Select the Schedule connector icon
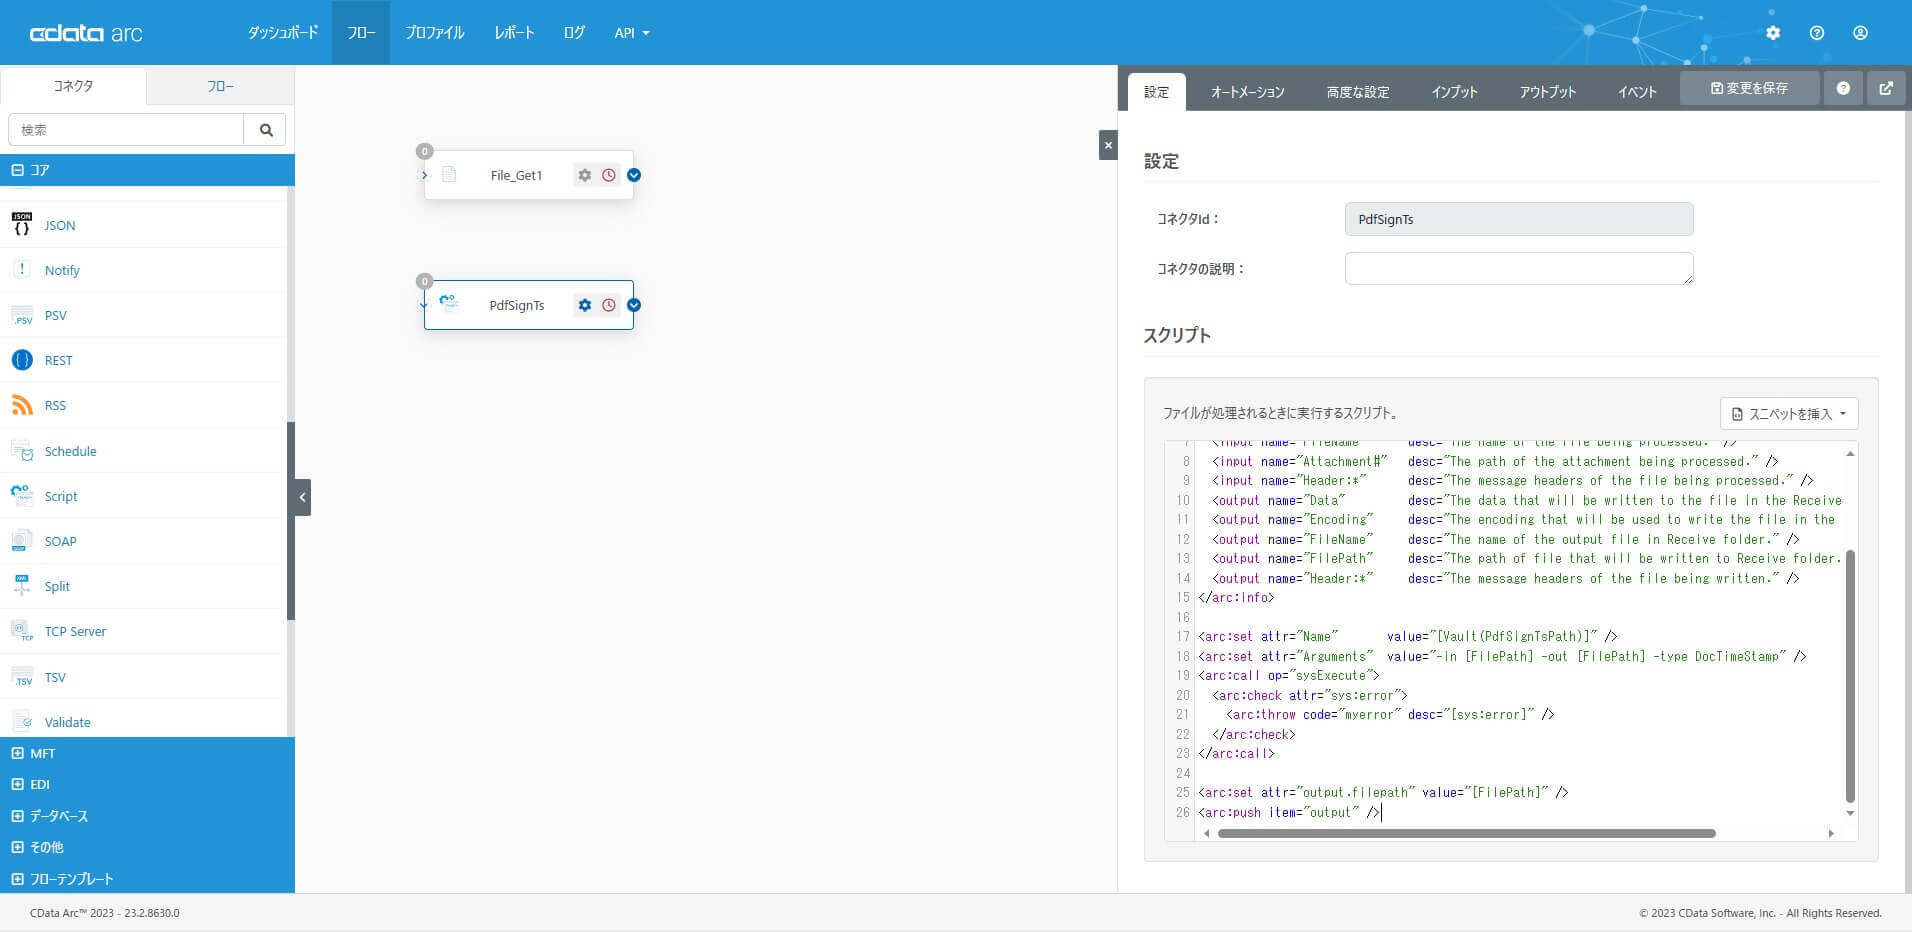Viewport: 1912px width, 932px height. click(x=22, y=451)
